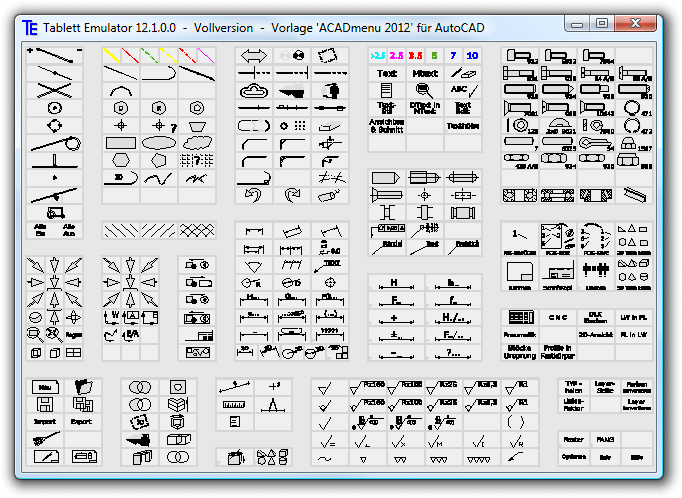This screenshot has height=498, width=682.
Task: Choose the tangent-to-circle line icon
Action: [54, 143]
